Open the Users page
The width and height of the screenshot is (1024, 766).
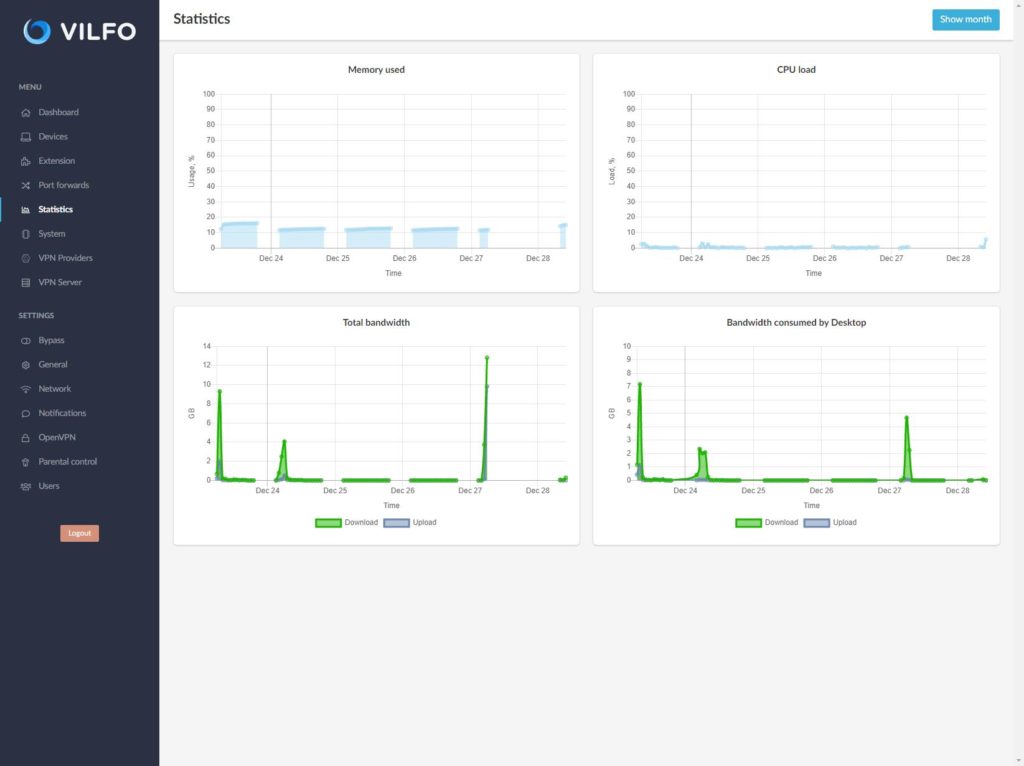(x=49, y=486)
